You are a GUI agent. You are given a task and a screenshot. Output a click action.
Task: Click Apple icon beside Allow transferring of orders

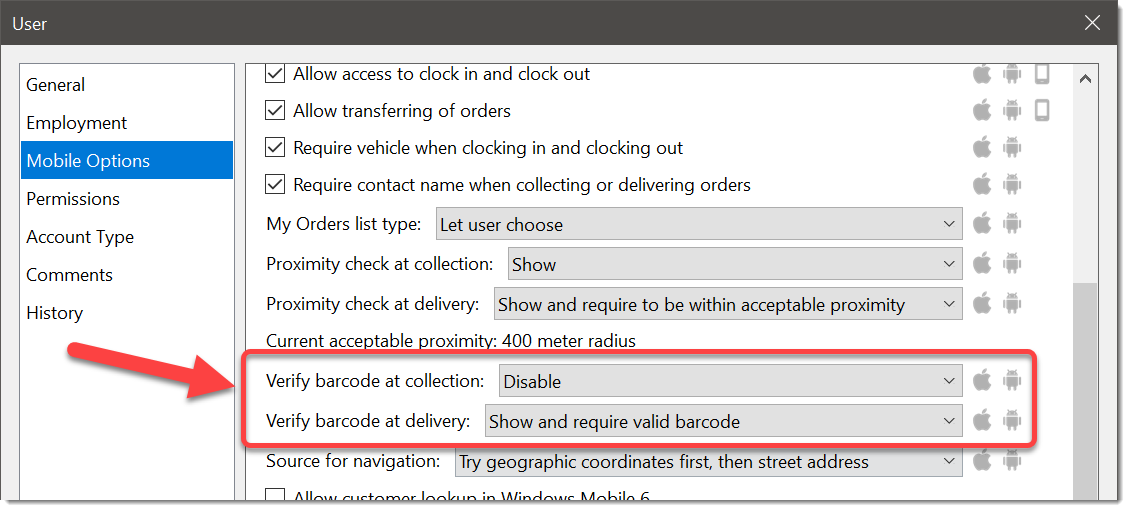pyautogui.click(x=982, y=110)
